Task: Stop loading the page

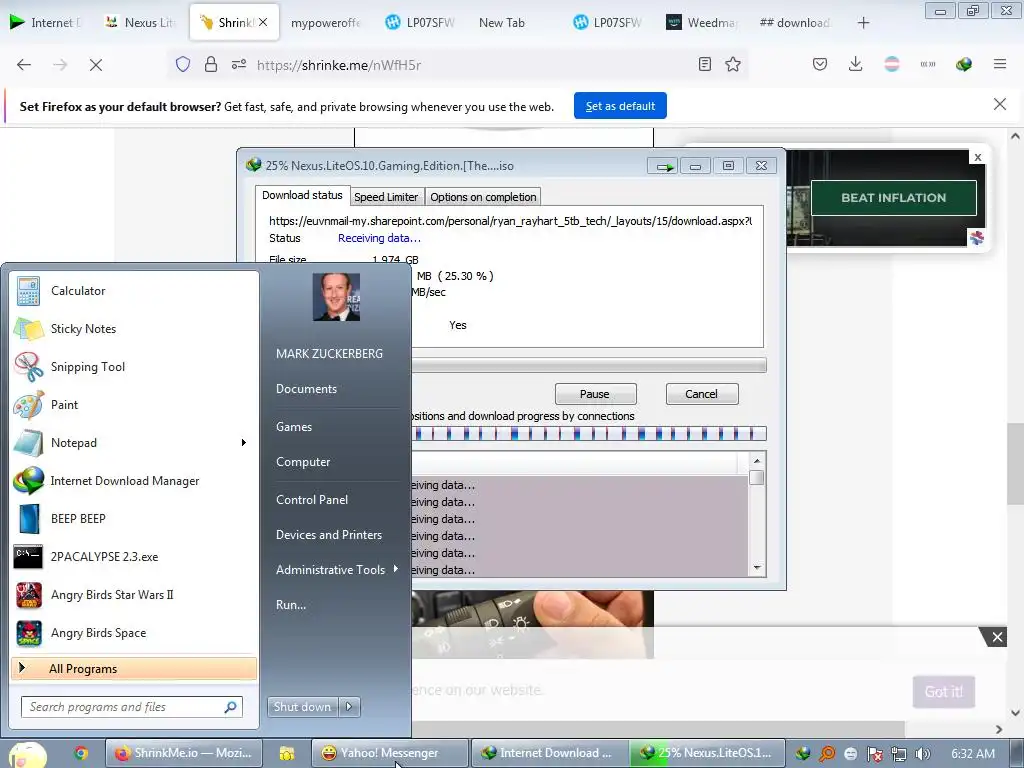Action: tap(95, 65)
